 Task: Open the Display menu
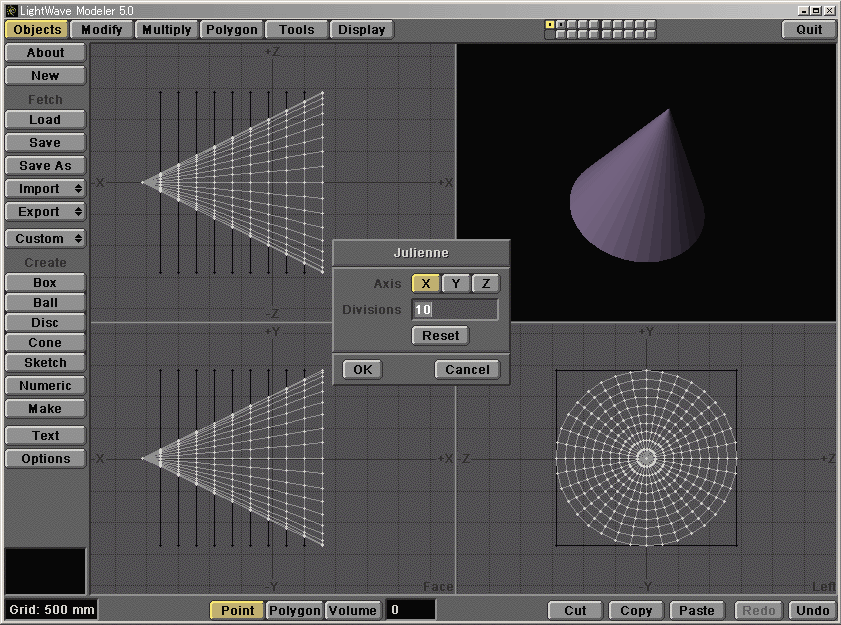click(361, 29)
